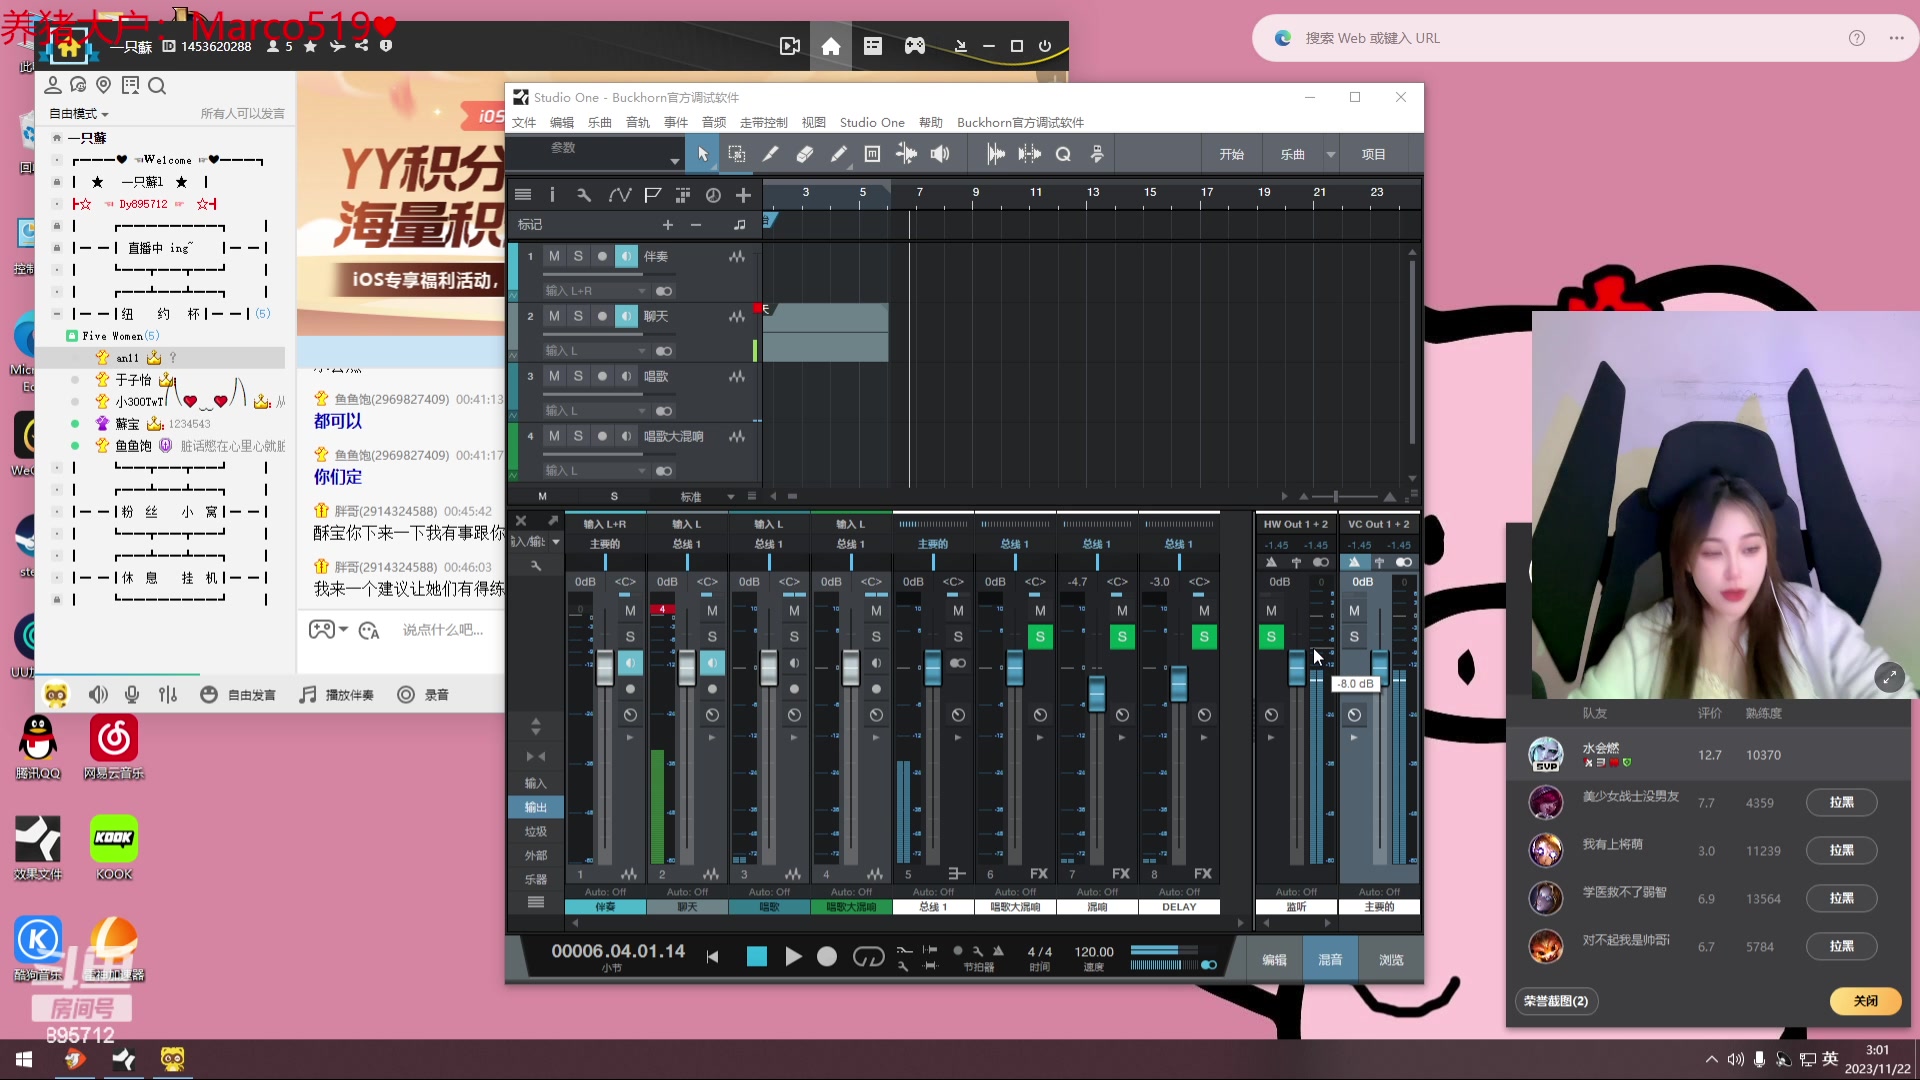The width and height of the screenshot is (1920, 1080).
Task: Click the Quantize Q icon
Action: tap(1063, 154)
